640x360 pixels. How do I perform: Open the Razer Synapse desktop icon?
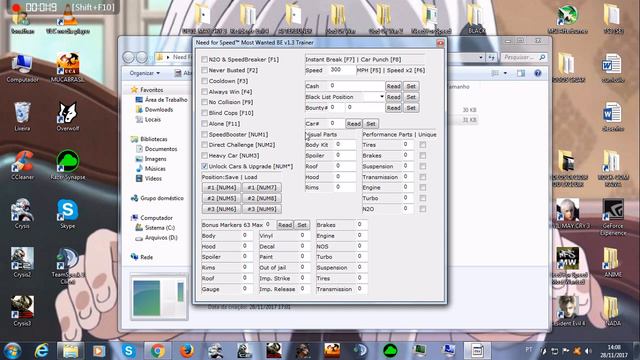[x=67, y=165]
